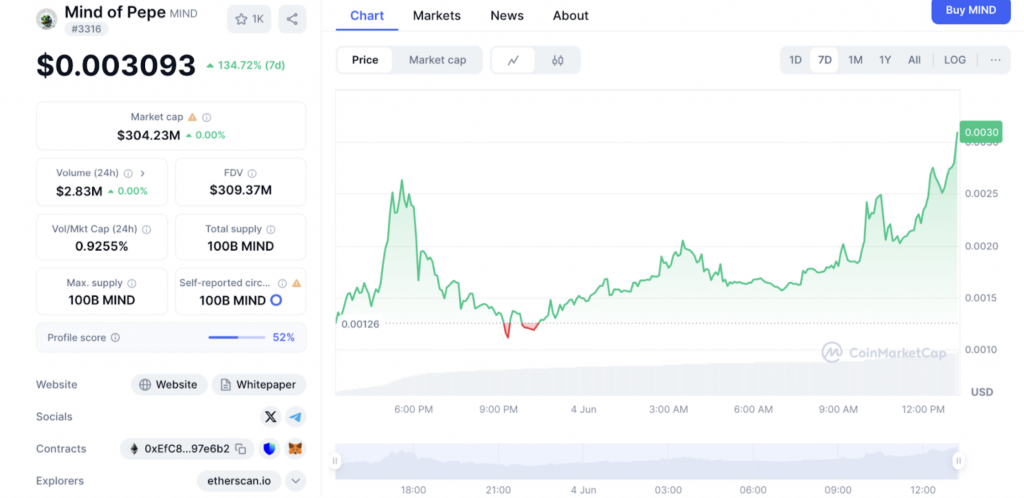Open the Whitepaper link
This screenshot has height=498, width=1024.
259,384
